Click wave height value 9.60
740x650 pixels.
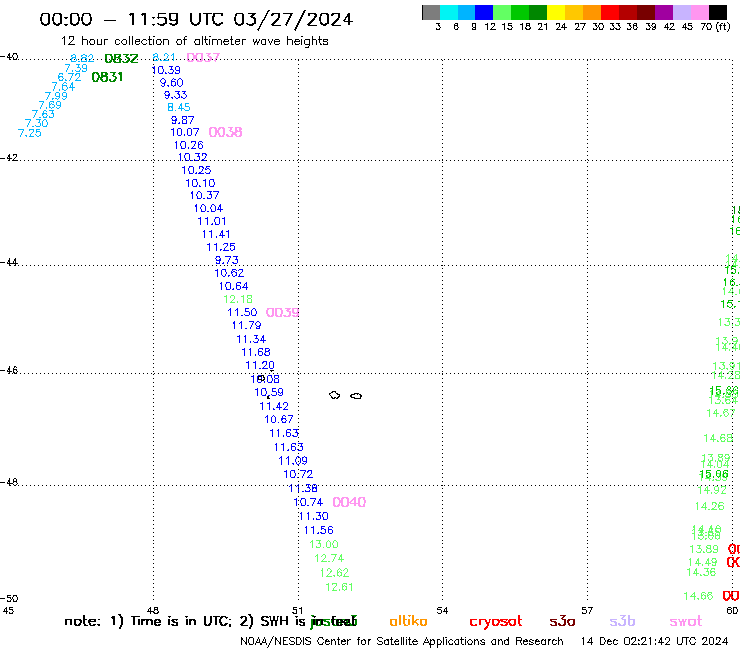point(171,83)
